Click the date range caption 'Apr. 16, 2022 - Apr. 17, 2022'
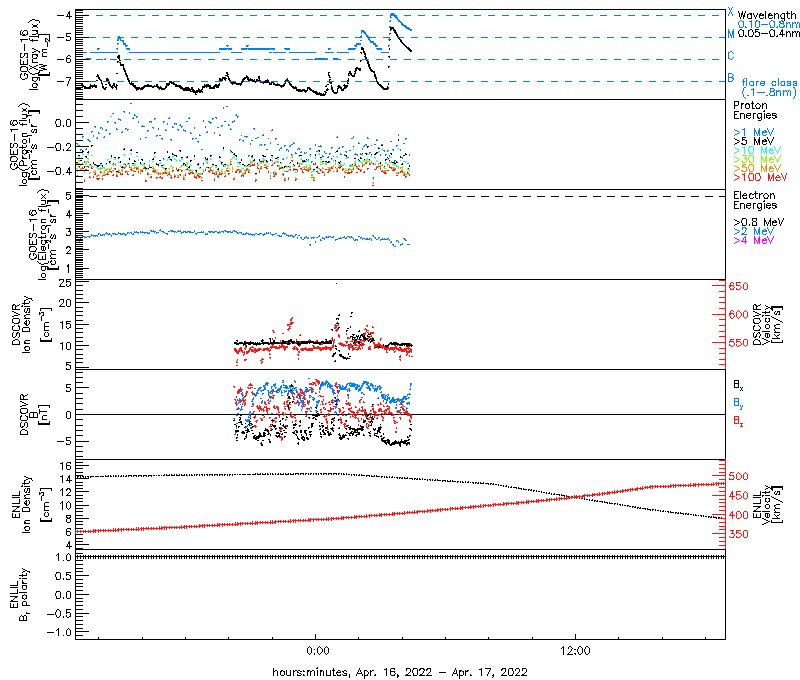This screenshot has height=680, width=800. point(441,672)
